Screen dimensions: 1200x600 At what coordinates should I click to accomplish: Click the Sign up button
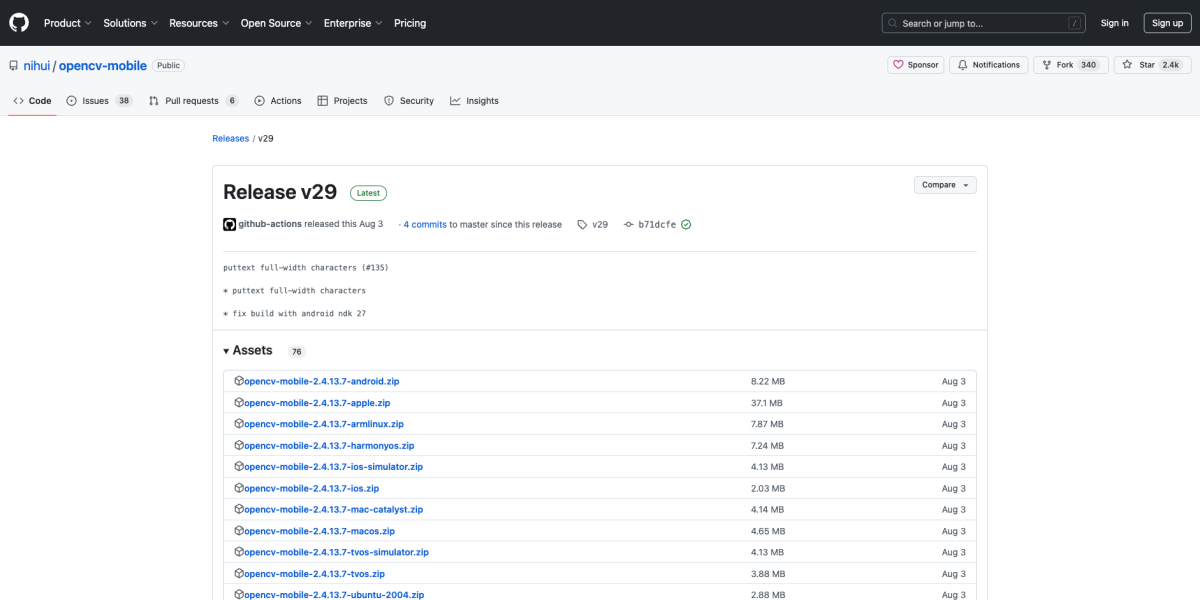[x=1167, y=23]
